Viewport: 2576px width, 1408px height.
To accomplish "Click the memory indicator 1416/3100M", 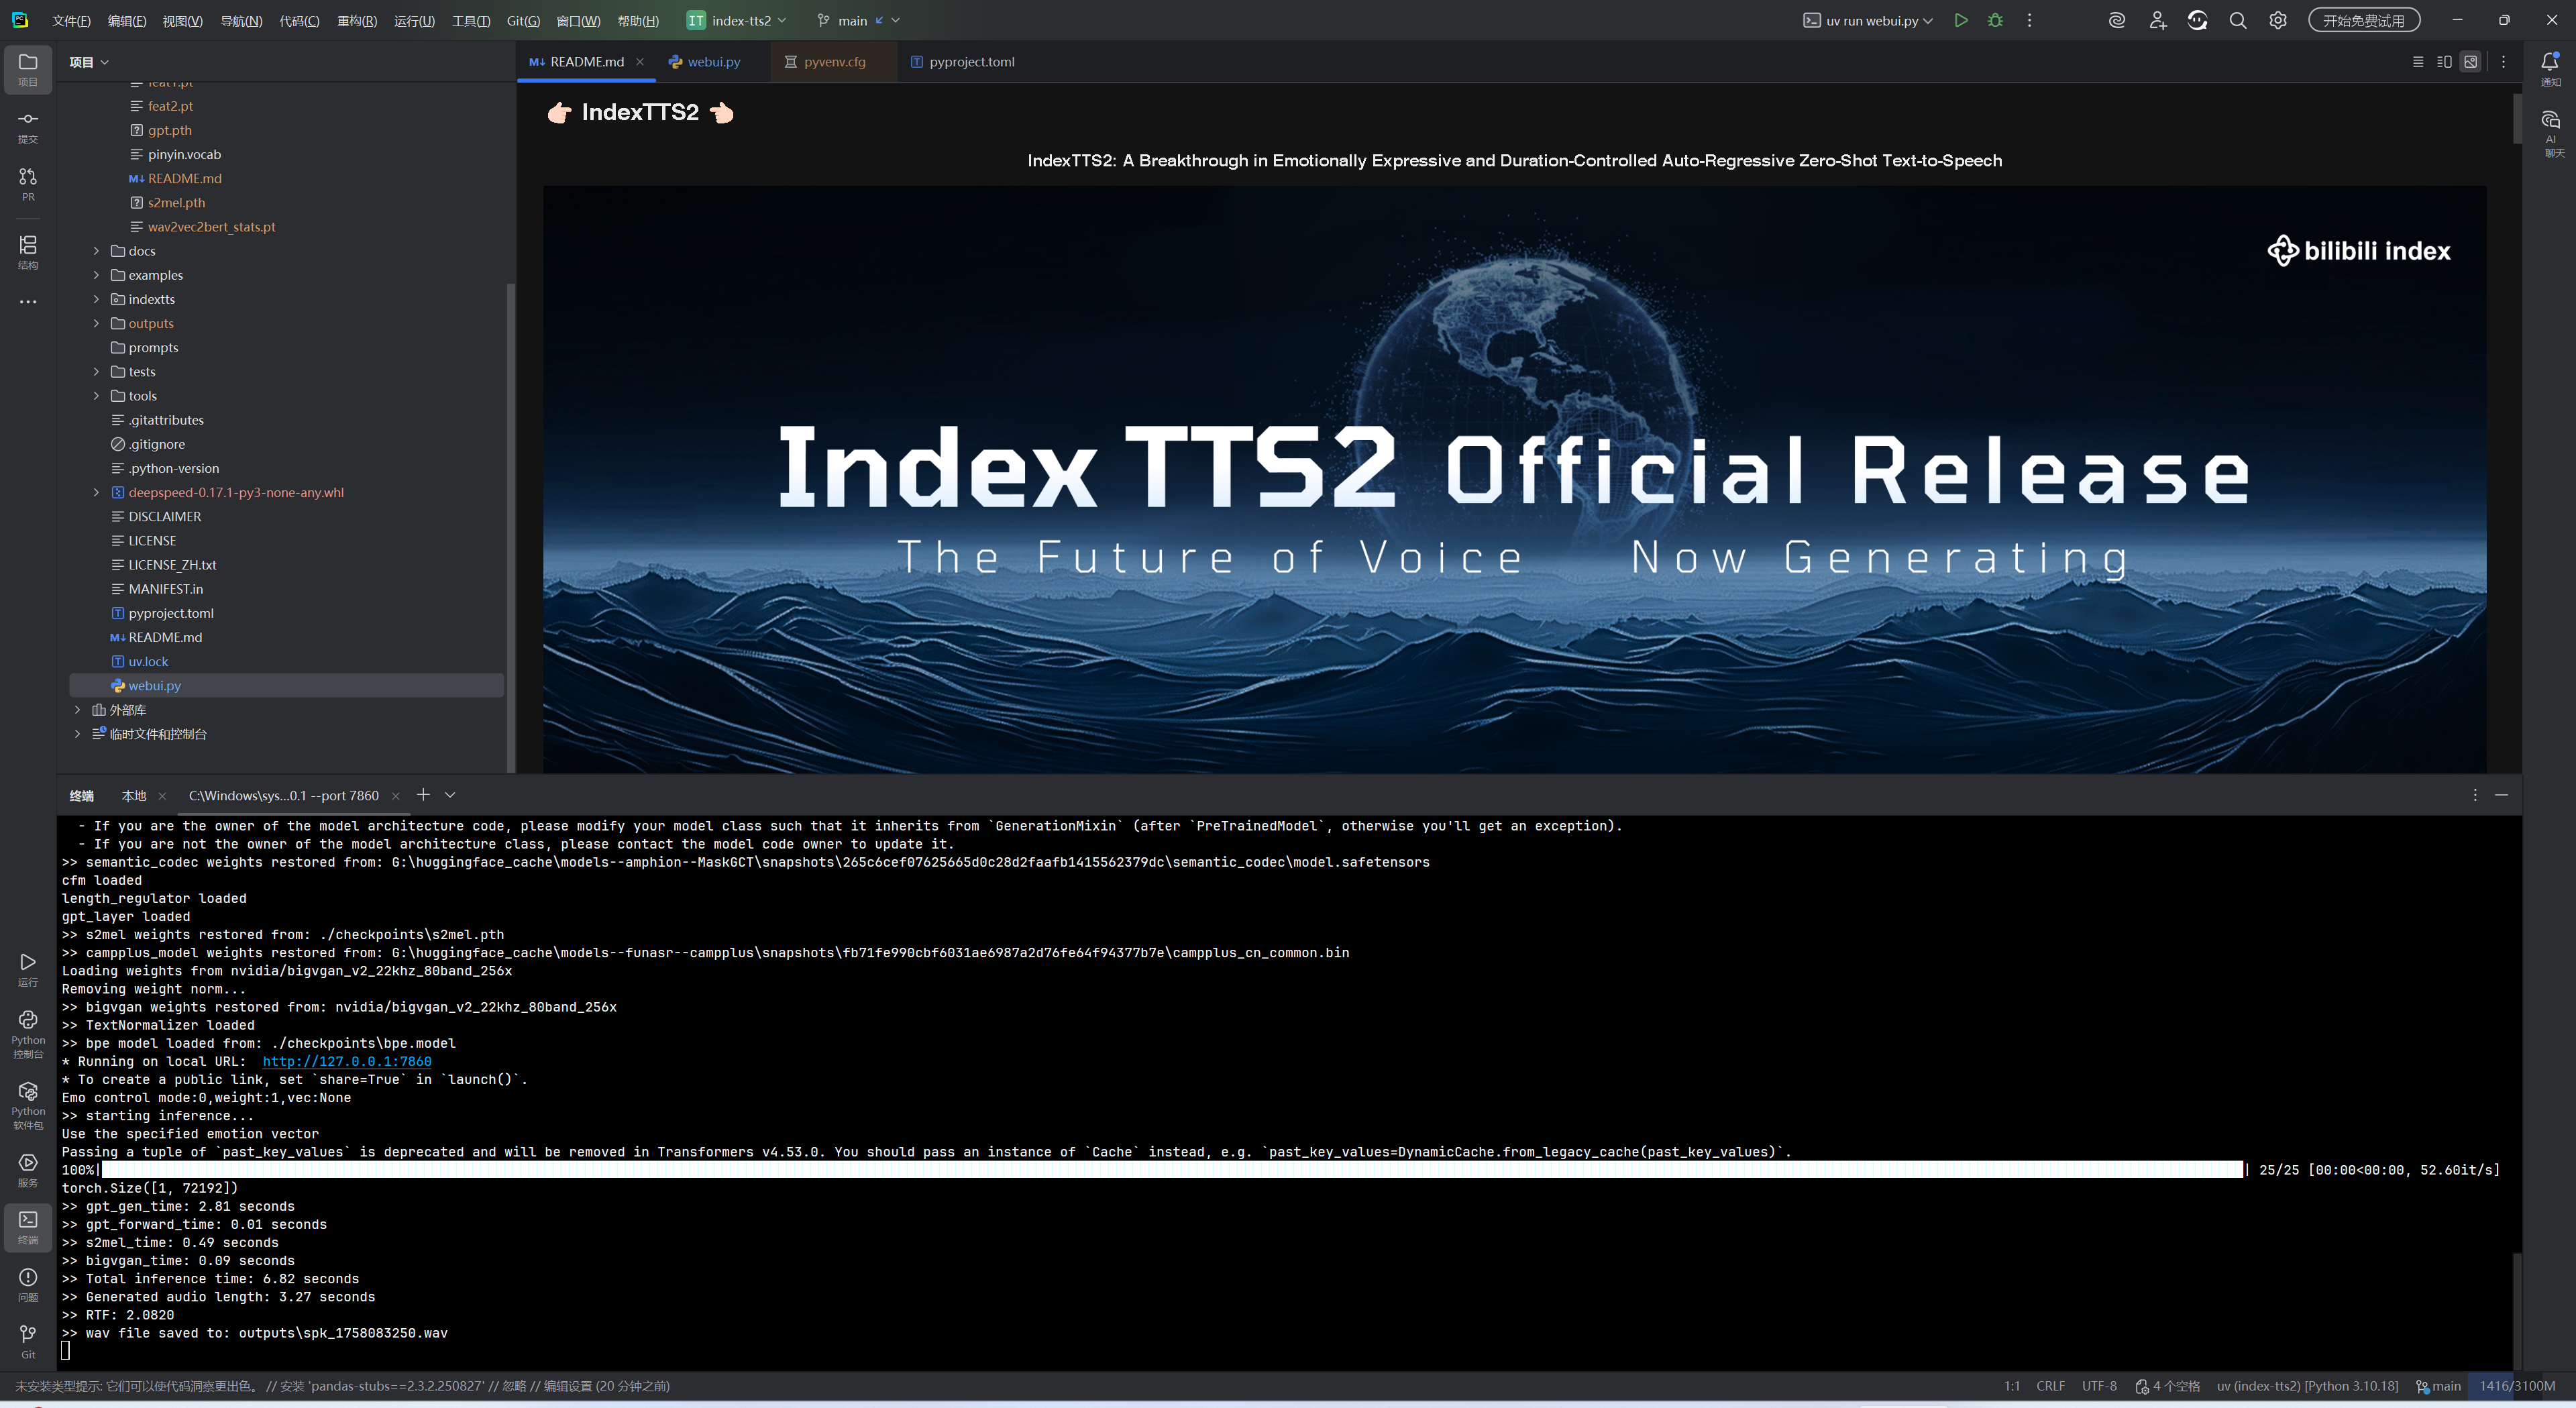I will point(2517,1386).
